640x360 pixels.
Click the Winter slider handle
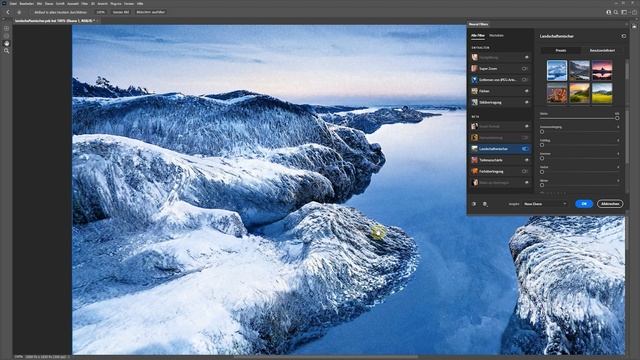coord(542,185)
